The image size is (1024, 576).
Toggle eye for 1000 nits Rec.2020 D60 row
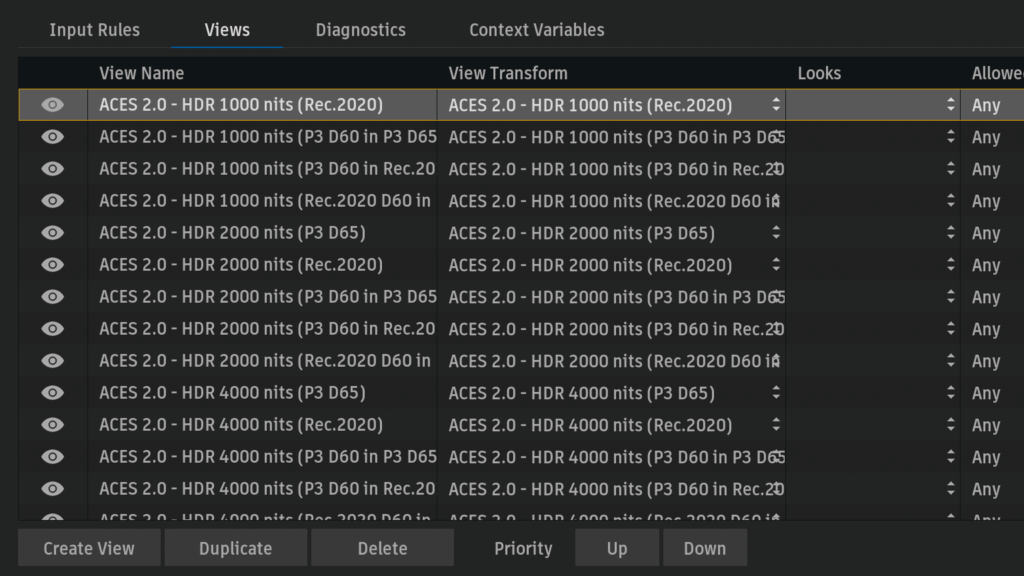tap(52, 200)
